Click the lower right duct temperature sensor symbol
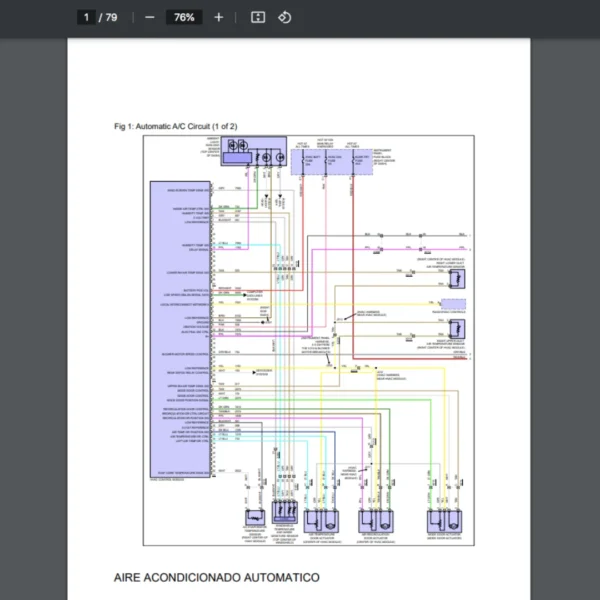Image resolution: width=600 pixels, height=600 pixels. pos(456,329)
